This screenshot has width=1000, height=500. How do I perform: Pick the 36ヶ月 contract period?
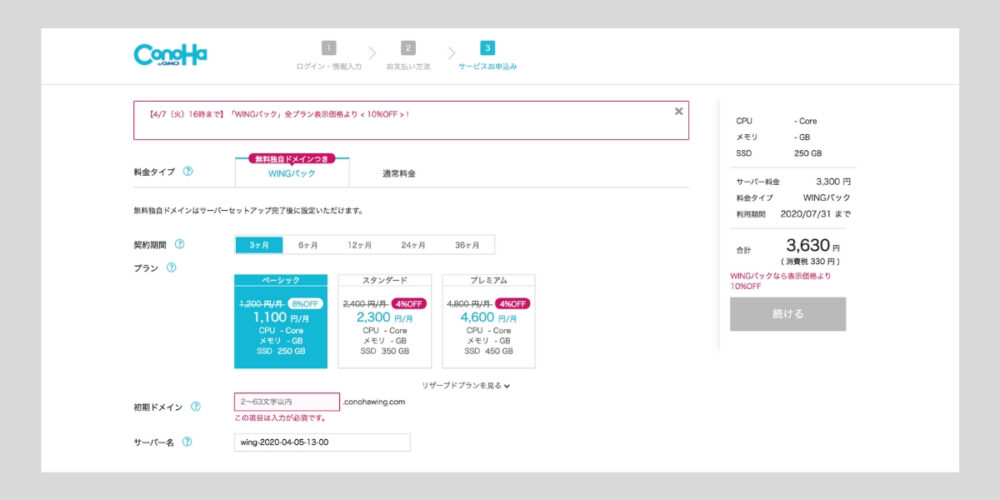467,245
